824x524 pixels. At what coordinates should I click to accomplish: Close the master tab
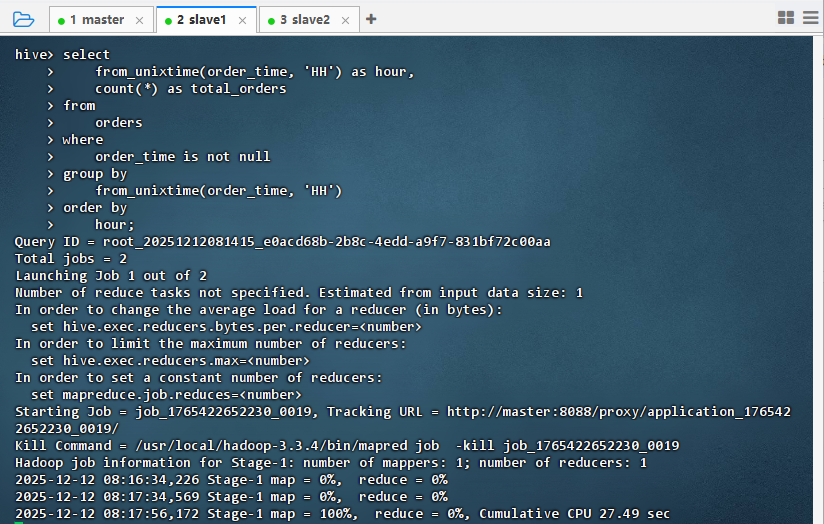tap(139, 20)
